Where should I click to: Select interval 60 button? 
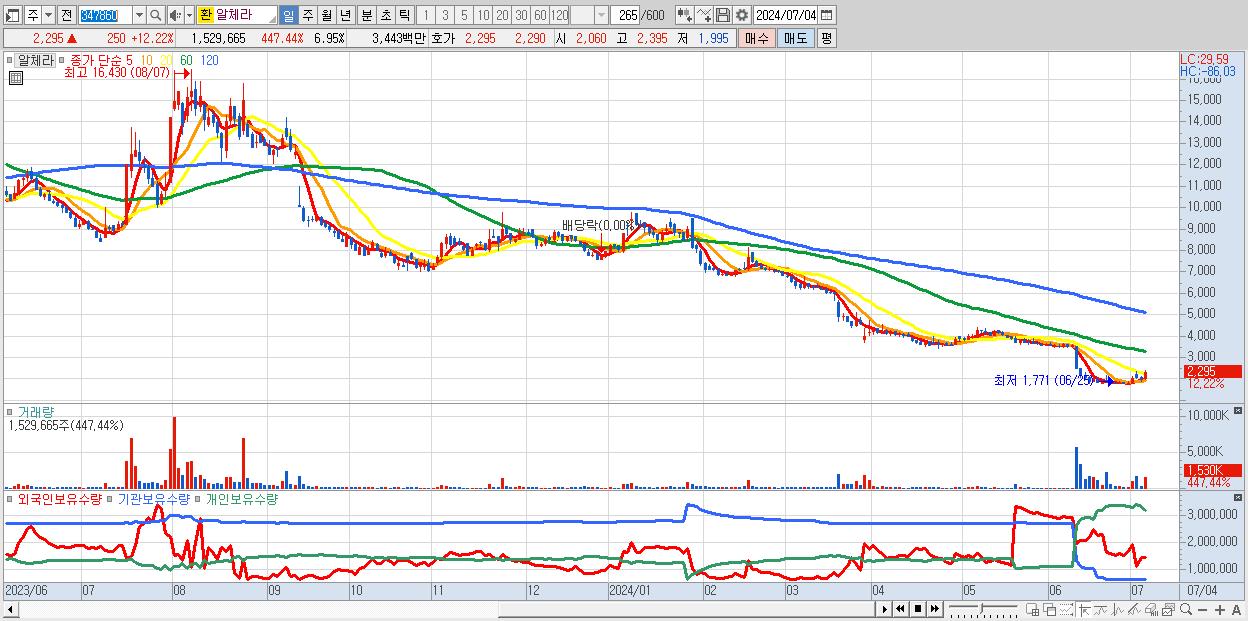(x=540, y=15)
